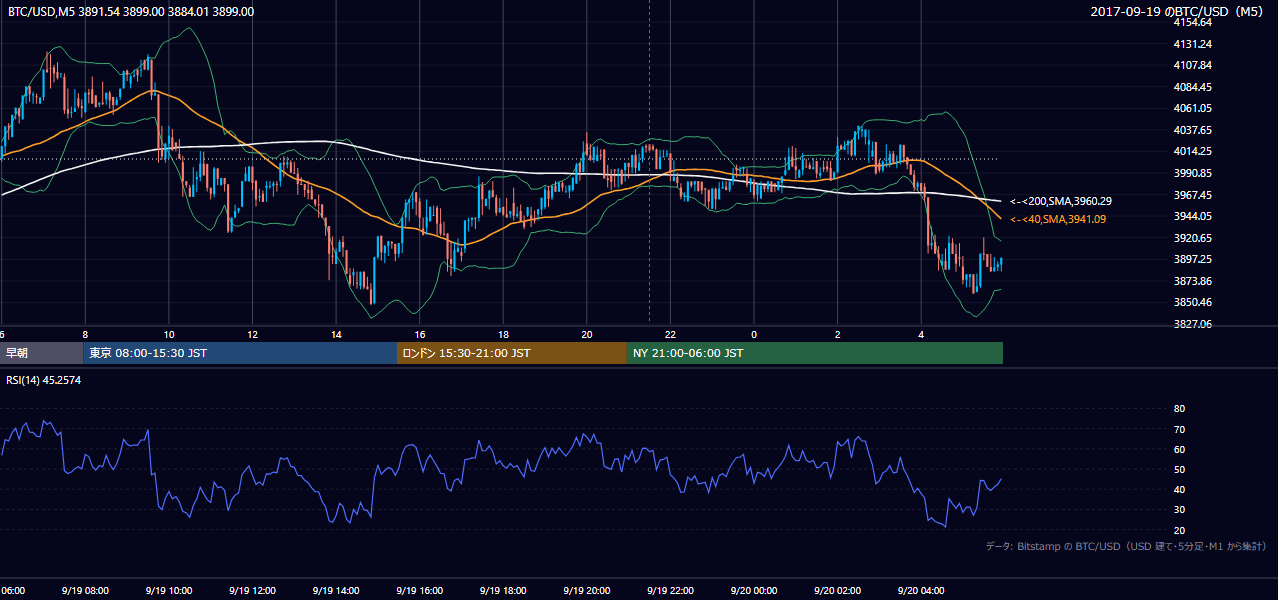Click the date label 9/19 22:00

670,591
